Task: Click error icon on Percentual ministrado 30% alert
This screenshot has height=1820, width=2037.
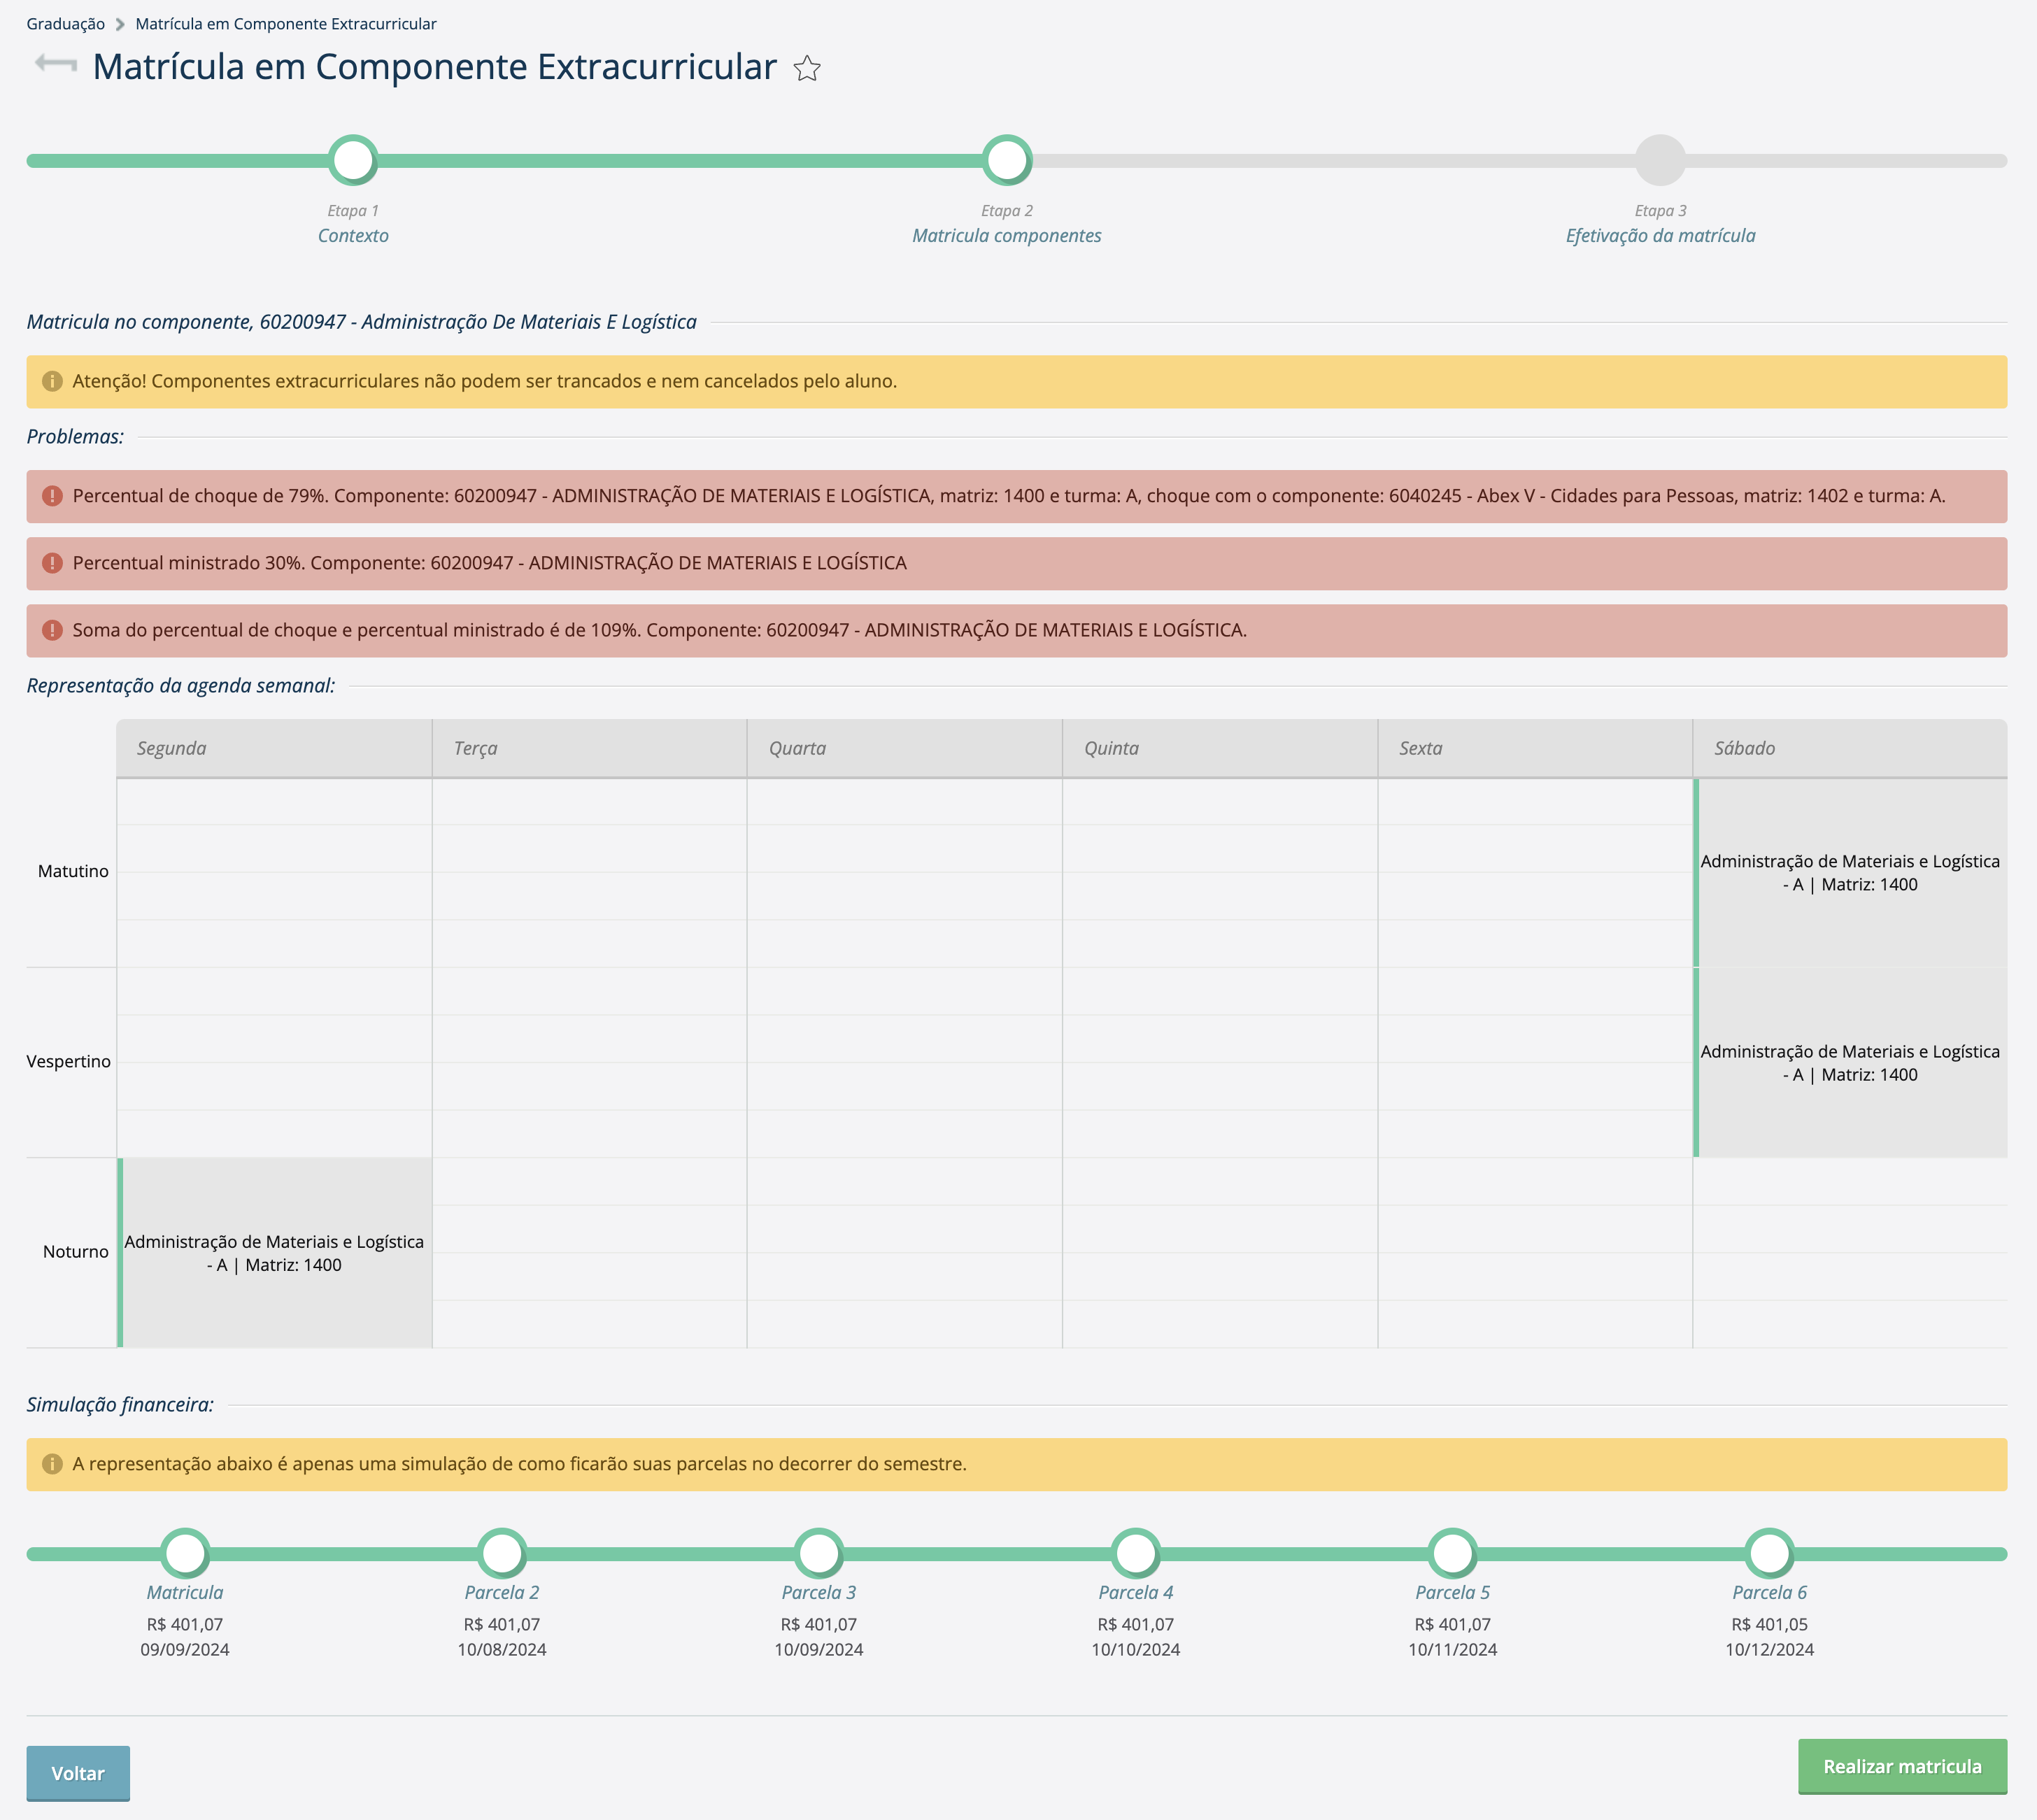Action: pyautogui.click(x=52, y=563)
